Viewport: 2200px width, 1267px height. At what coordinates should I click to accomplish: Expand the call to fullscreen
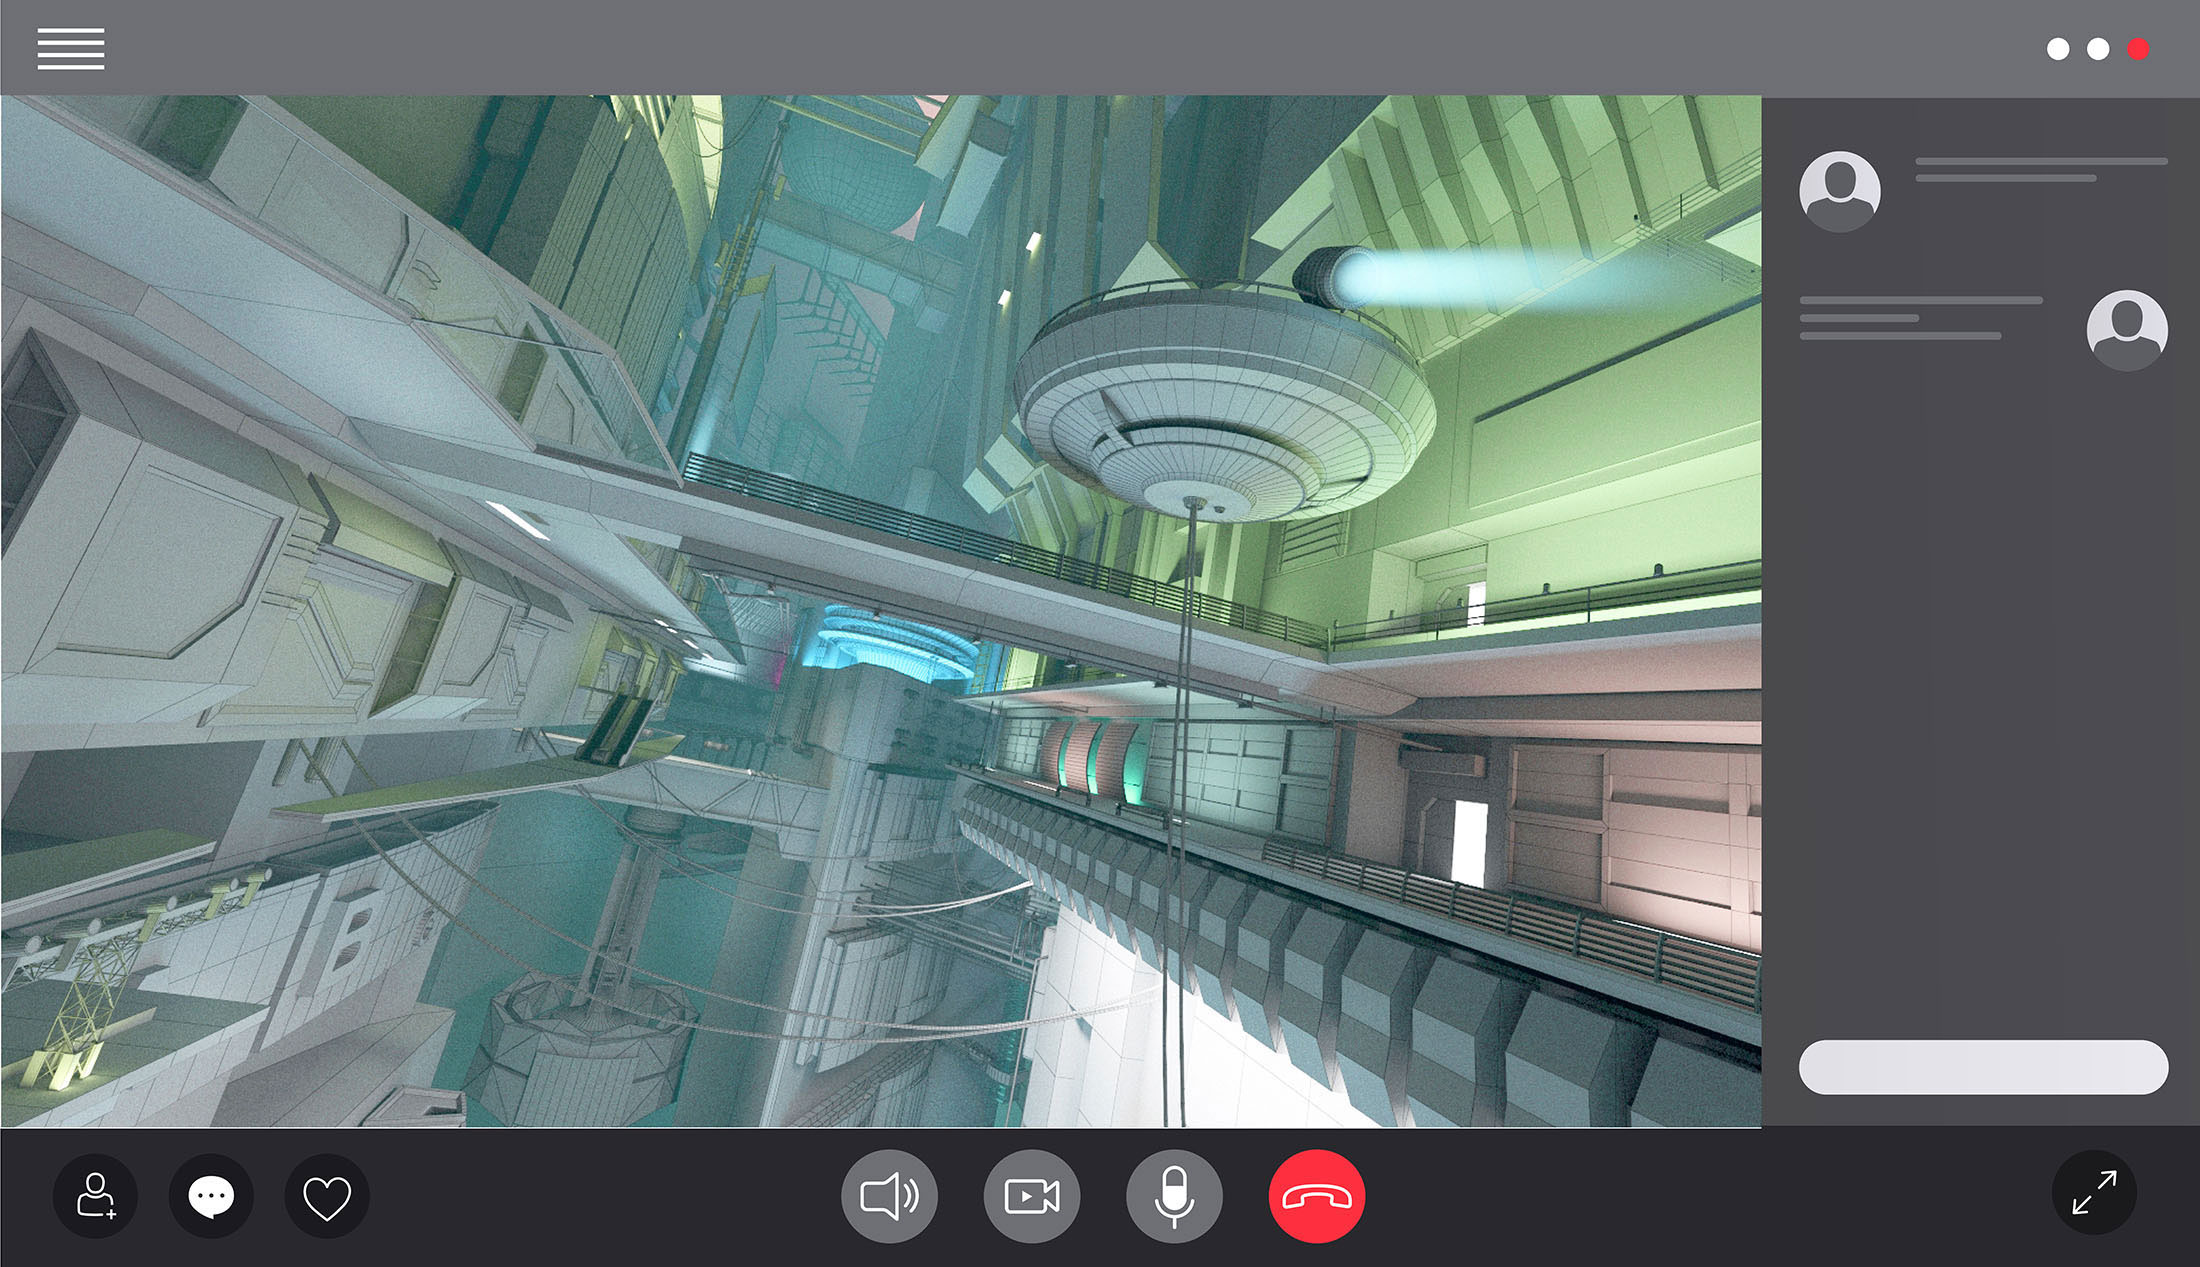click(2094, 1192)
